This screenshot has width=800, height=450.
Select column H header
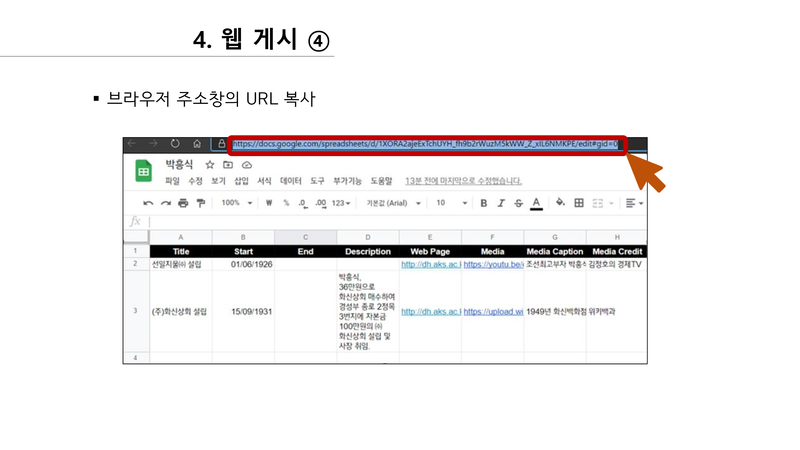point(617,237)
